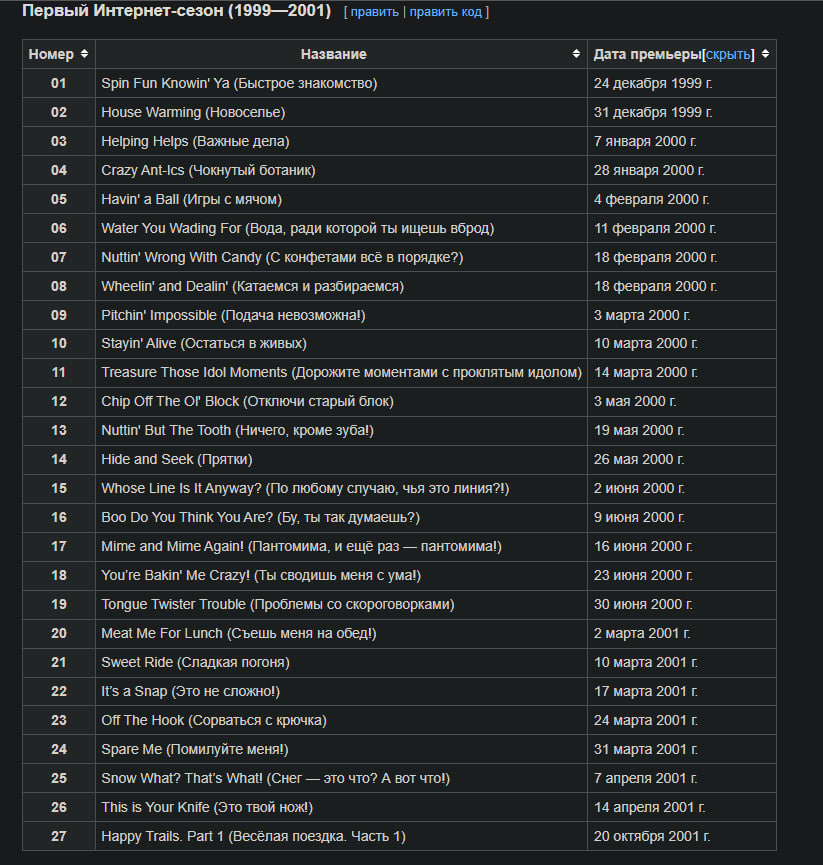Select episode number cell '12'

pos(59,401)
